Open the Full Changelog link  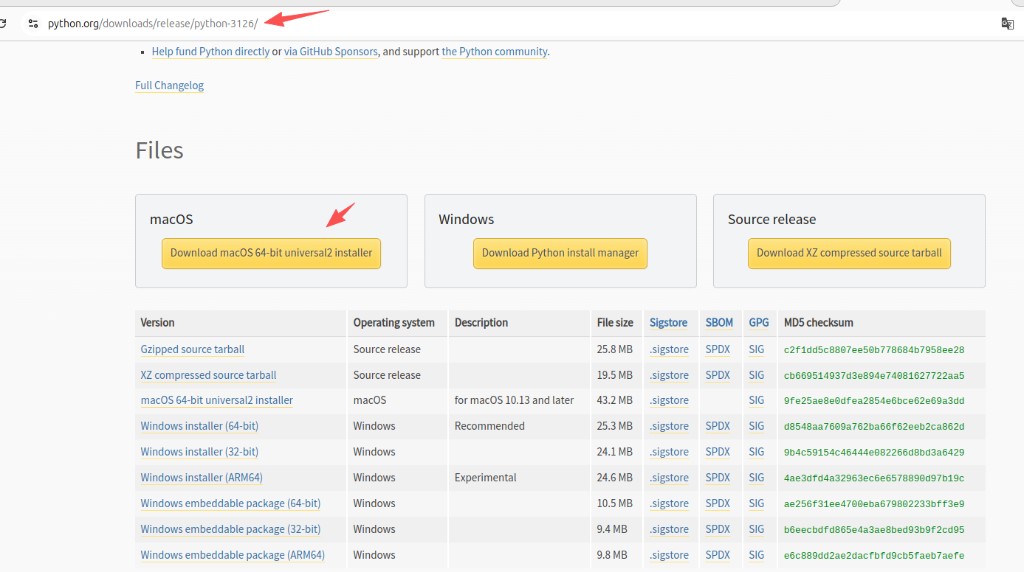pos(169,86)
